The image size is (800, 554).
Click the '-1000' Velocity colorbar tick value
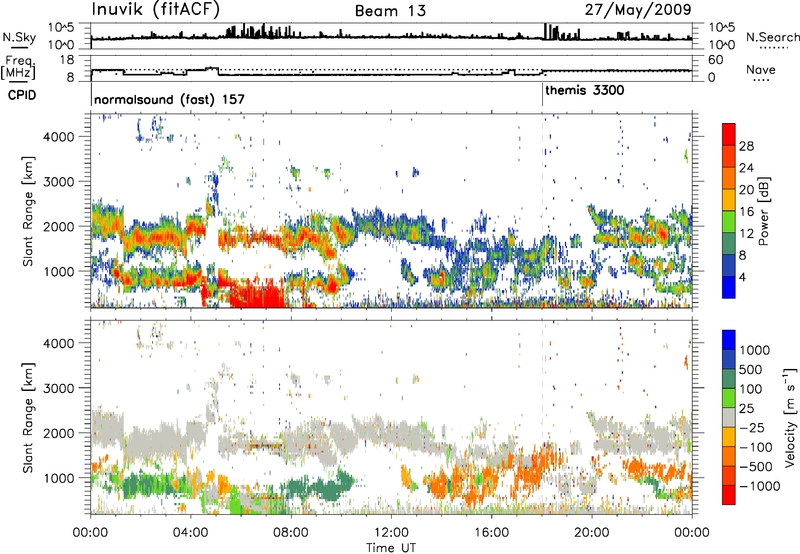tap(760, 486)
